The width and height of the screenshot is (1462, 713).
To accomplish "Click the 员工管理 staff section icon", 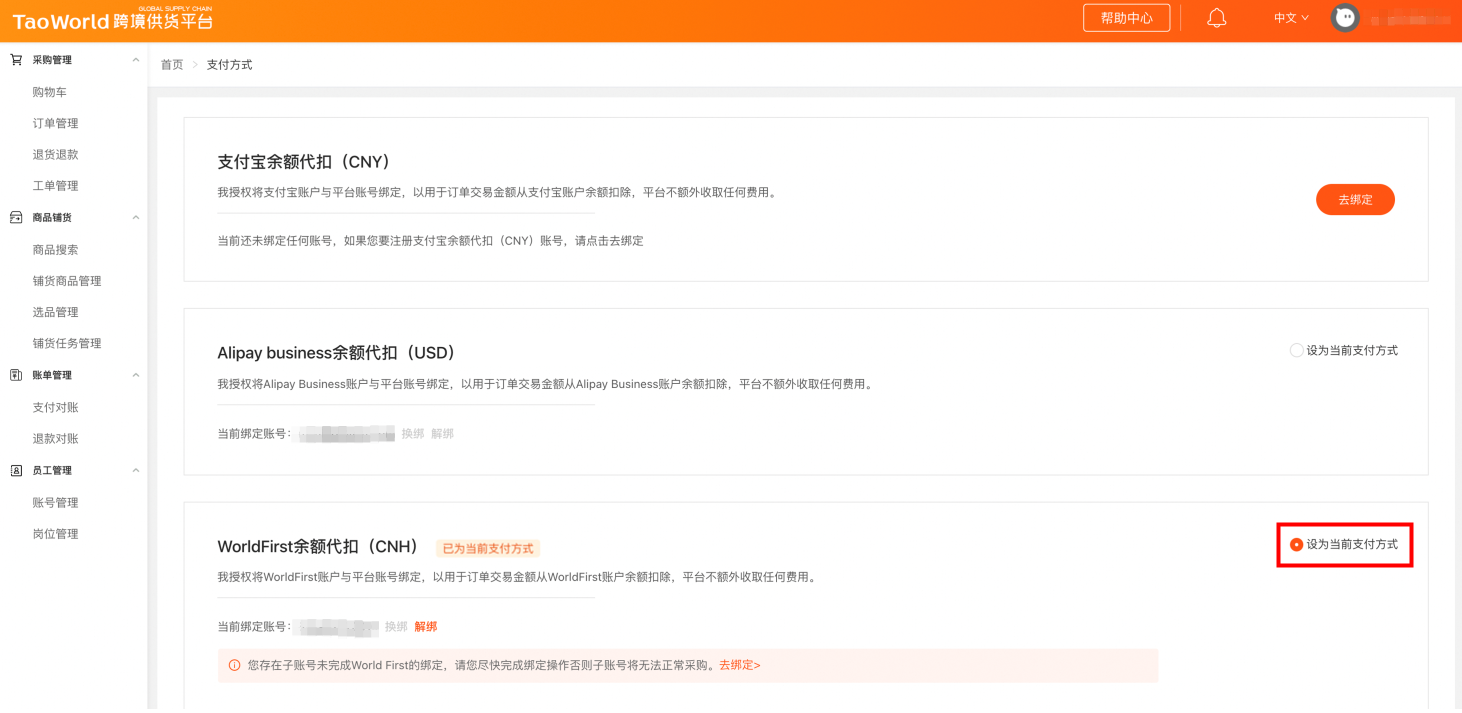I will pyautogui.click(x=15, y=470).
